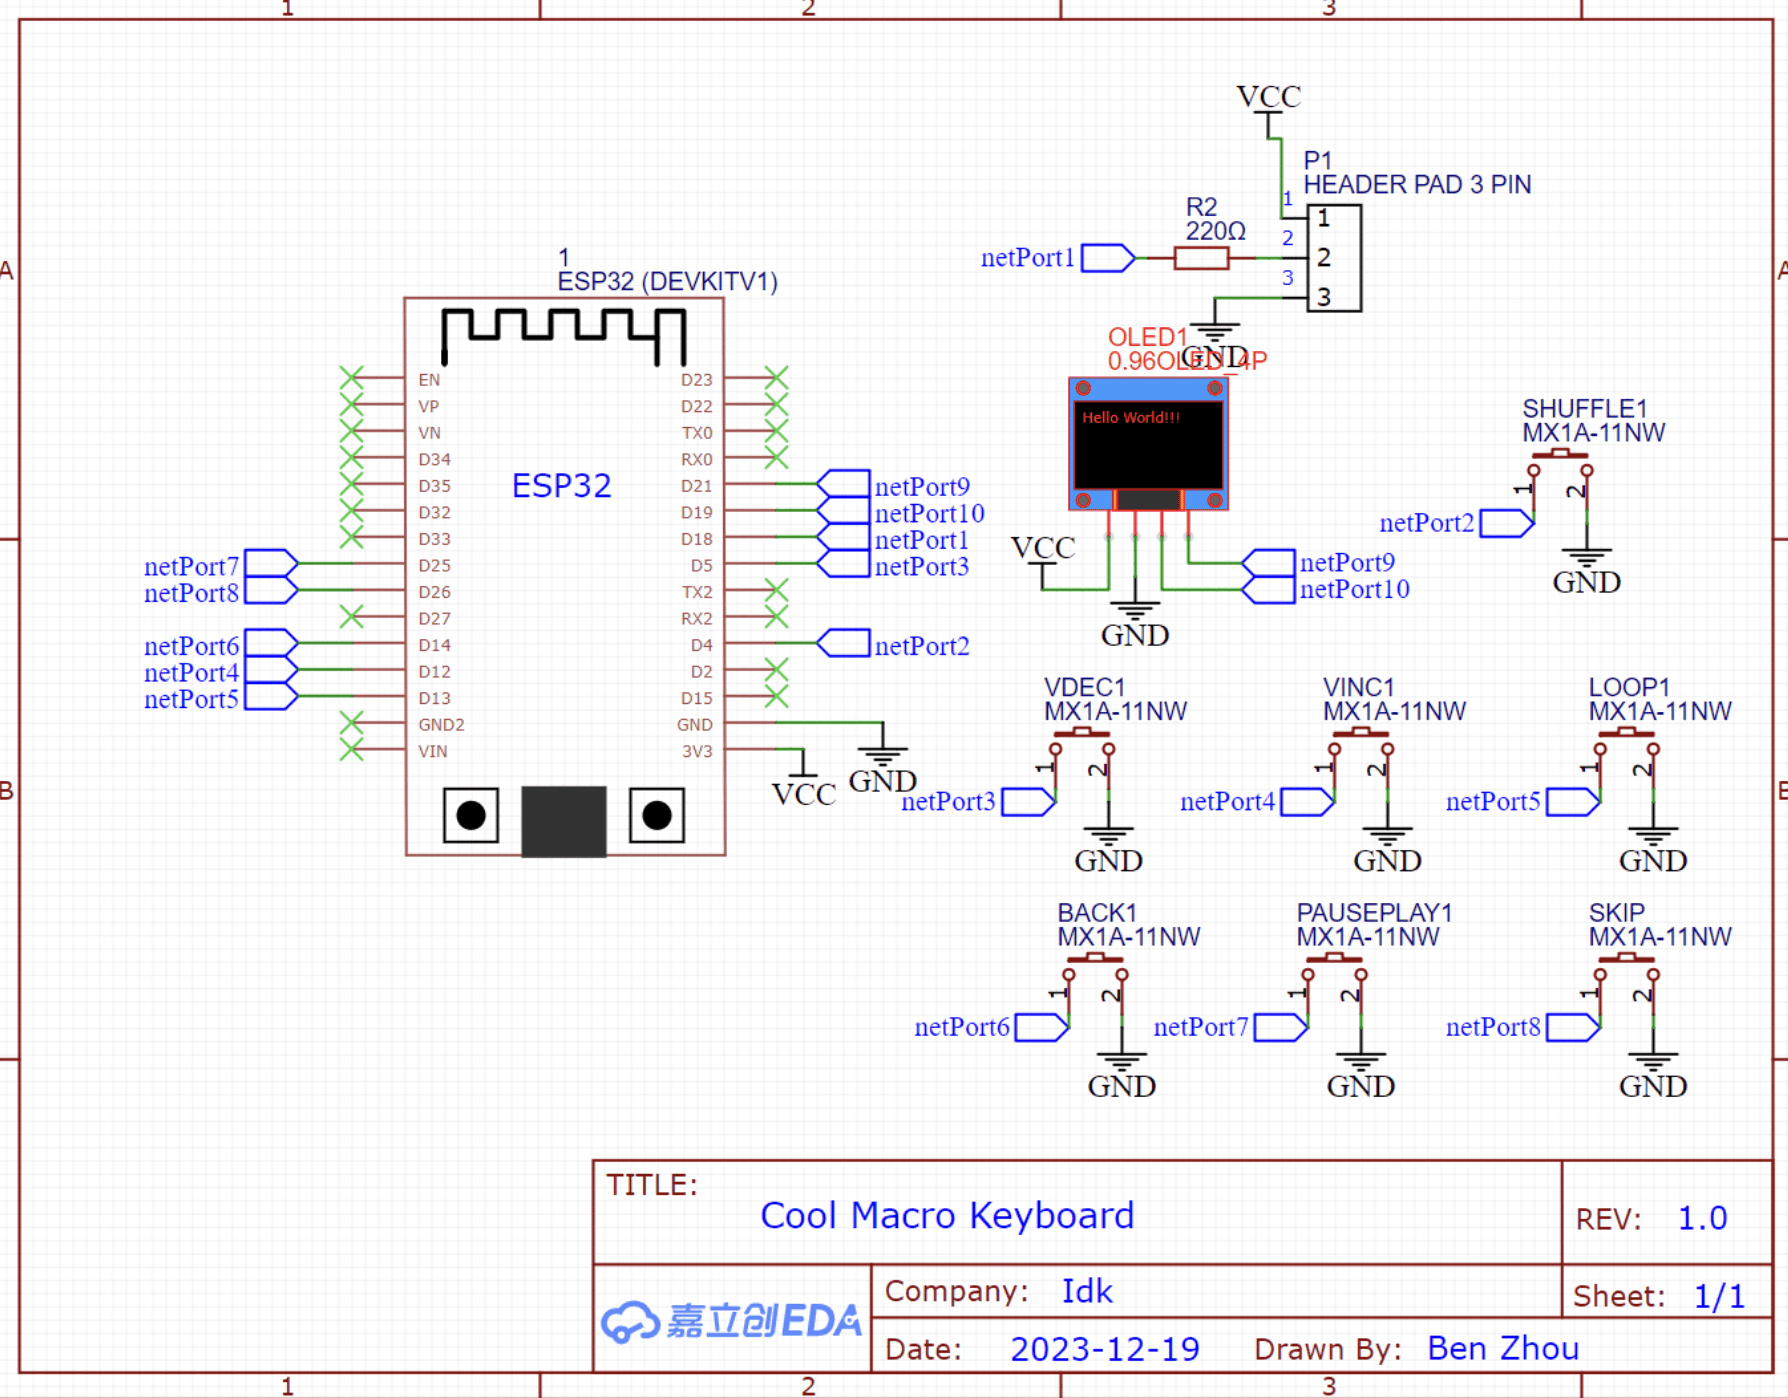The width and height of the screenshot is (1788, 1398).
Task: Click the netPort9 flag at ESP32 pin D21
Action: 843,484
